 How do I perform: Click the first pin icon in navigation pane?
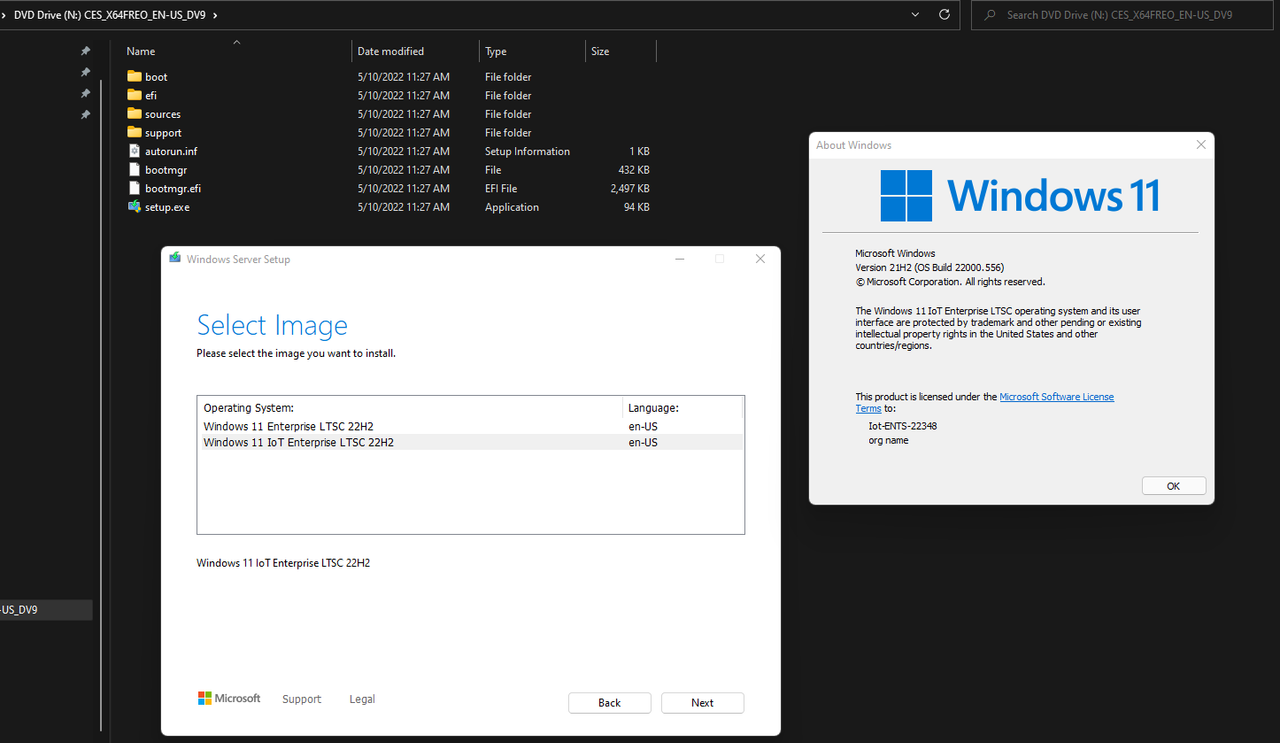(85, 51)
